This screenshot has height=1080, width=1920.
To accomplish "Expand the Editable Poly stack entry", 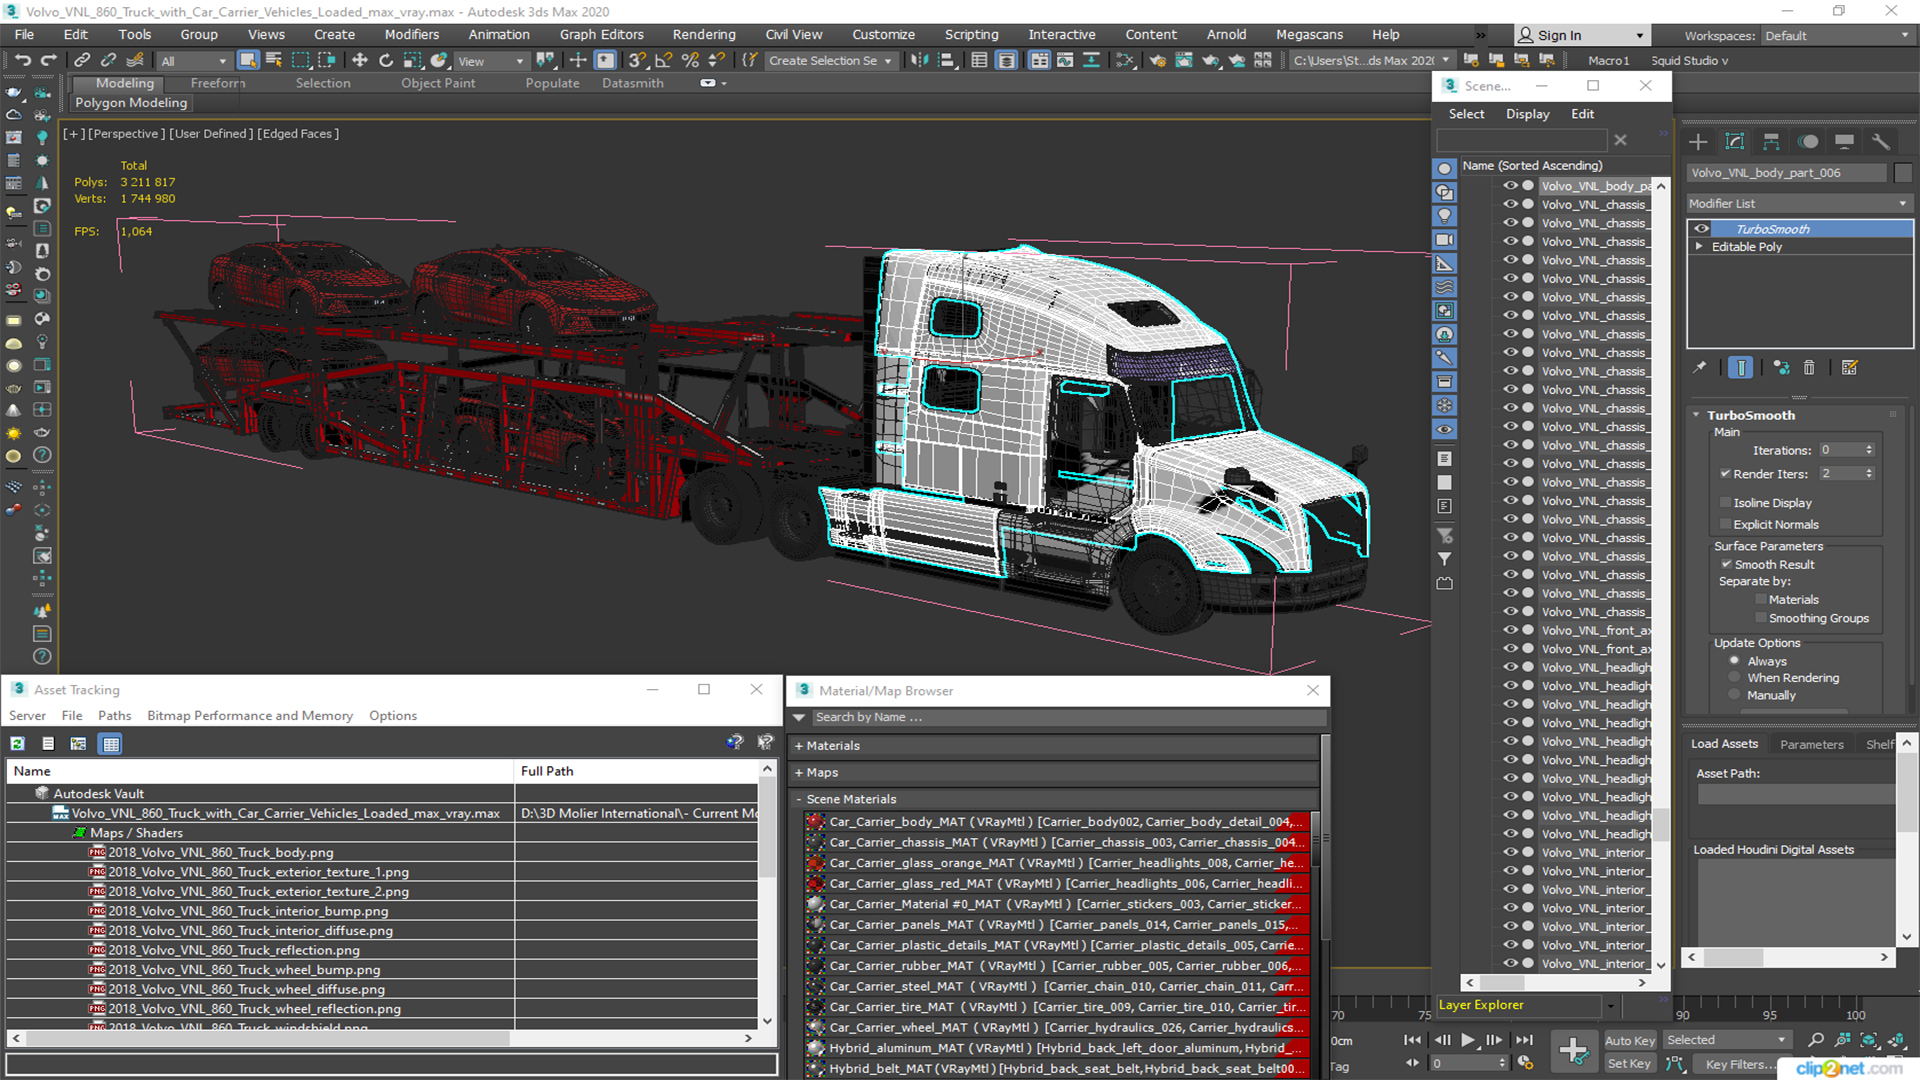I will (1699, 247).
